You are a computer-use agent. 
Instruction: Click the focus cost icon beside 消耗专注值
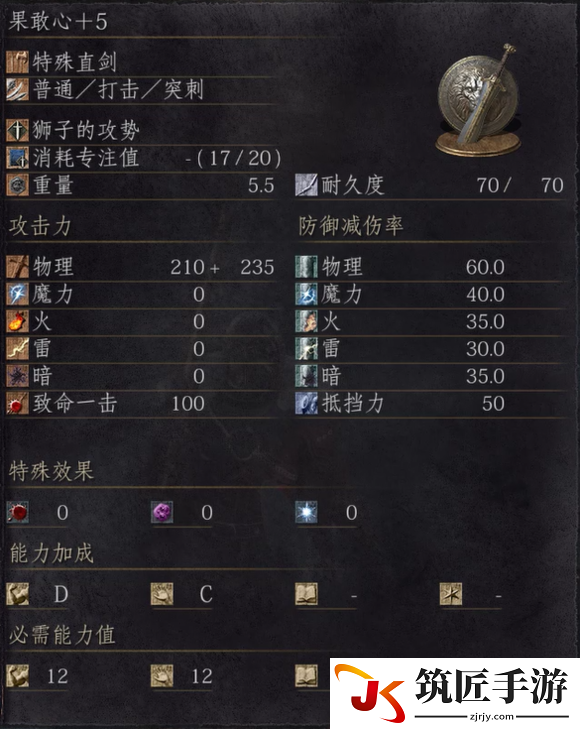(x=18, y=158)
